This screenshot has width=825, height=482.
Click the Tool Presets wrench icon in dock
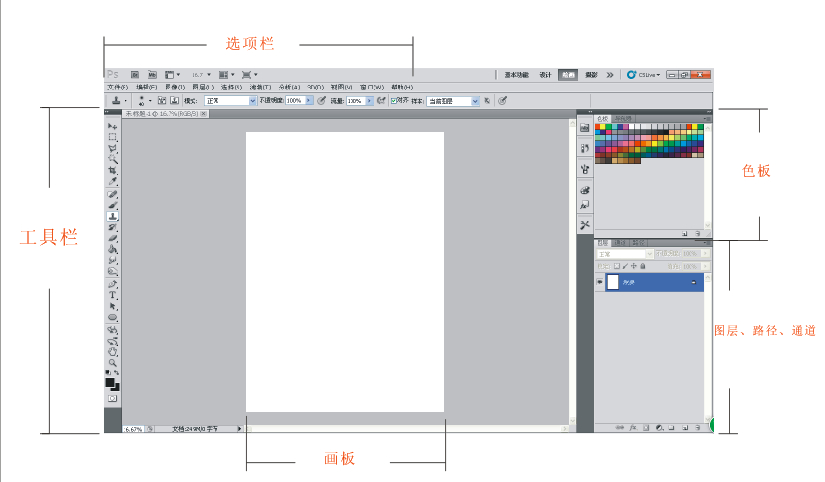[585, 225]
